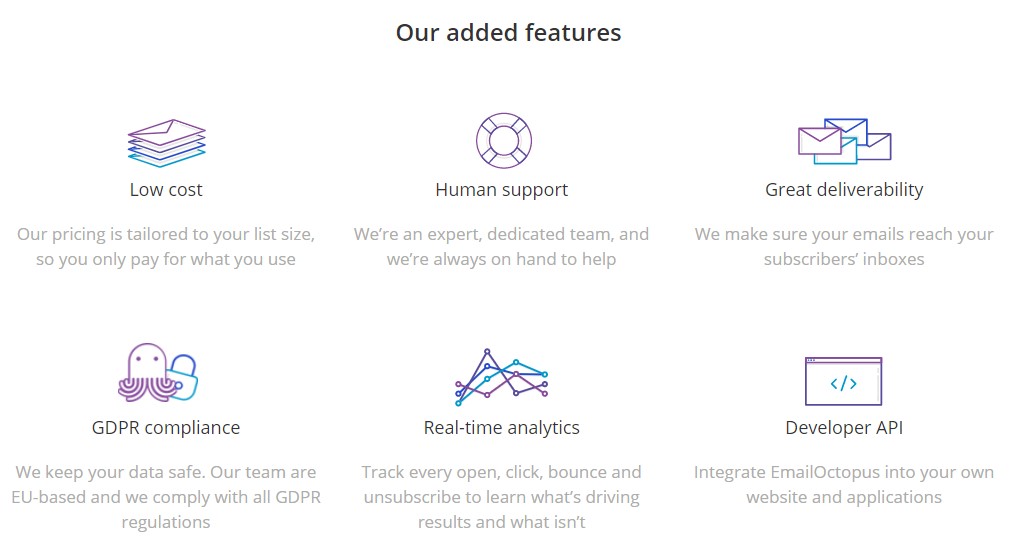Click the "Integrate EmailOctopus" description text
This screenshot has height=544, width=1014.
[x=844, y=484]
